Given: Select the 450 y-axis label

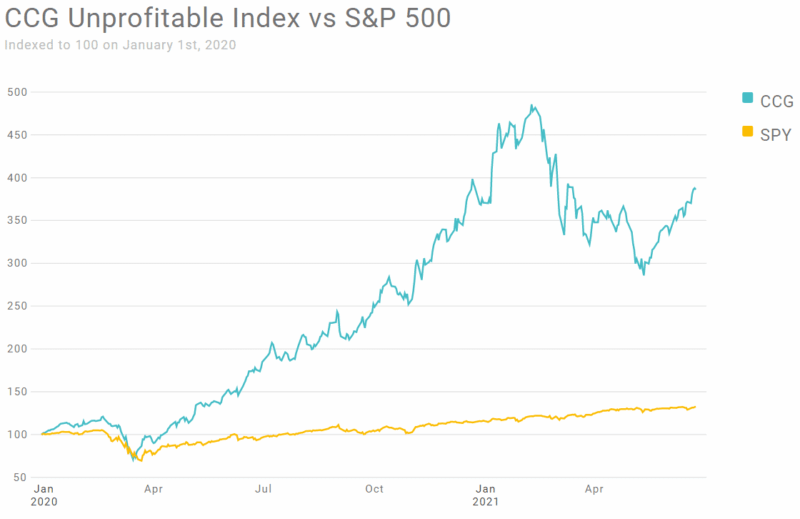Looking at the screenshot, I should [17, 135].
